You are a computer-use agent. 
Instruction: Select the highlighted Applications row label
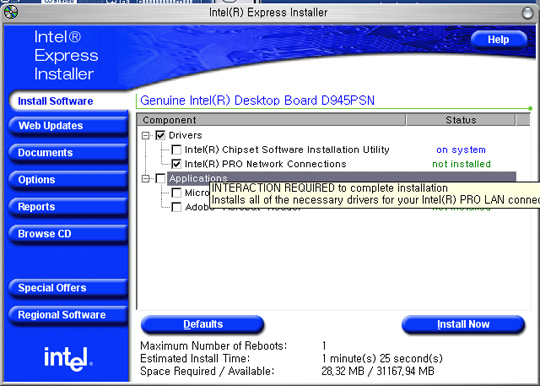coord(198,178)
